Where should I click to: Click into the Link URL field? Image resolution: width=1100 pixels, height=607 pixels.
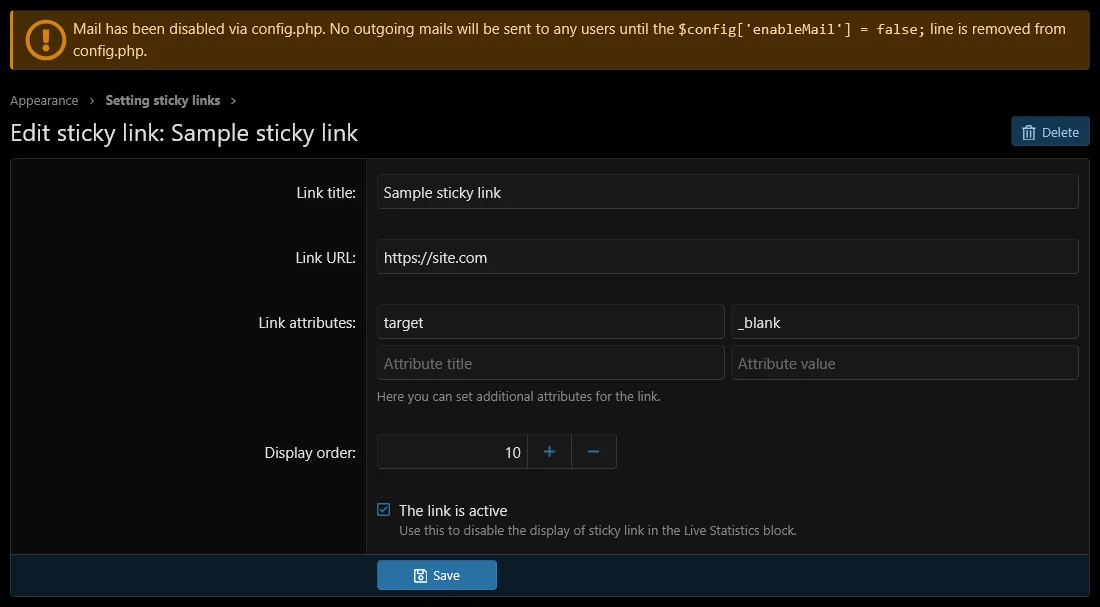click(x=727, y=257)
